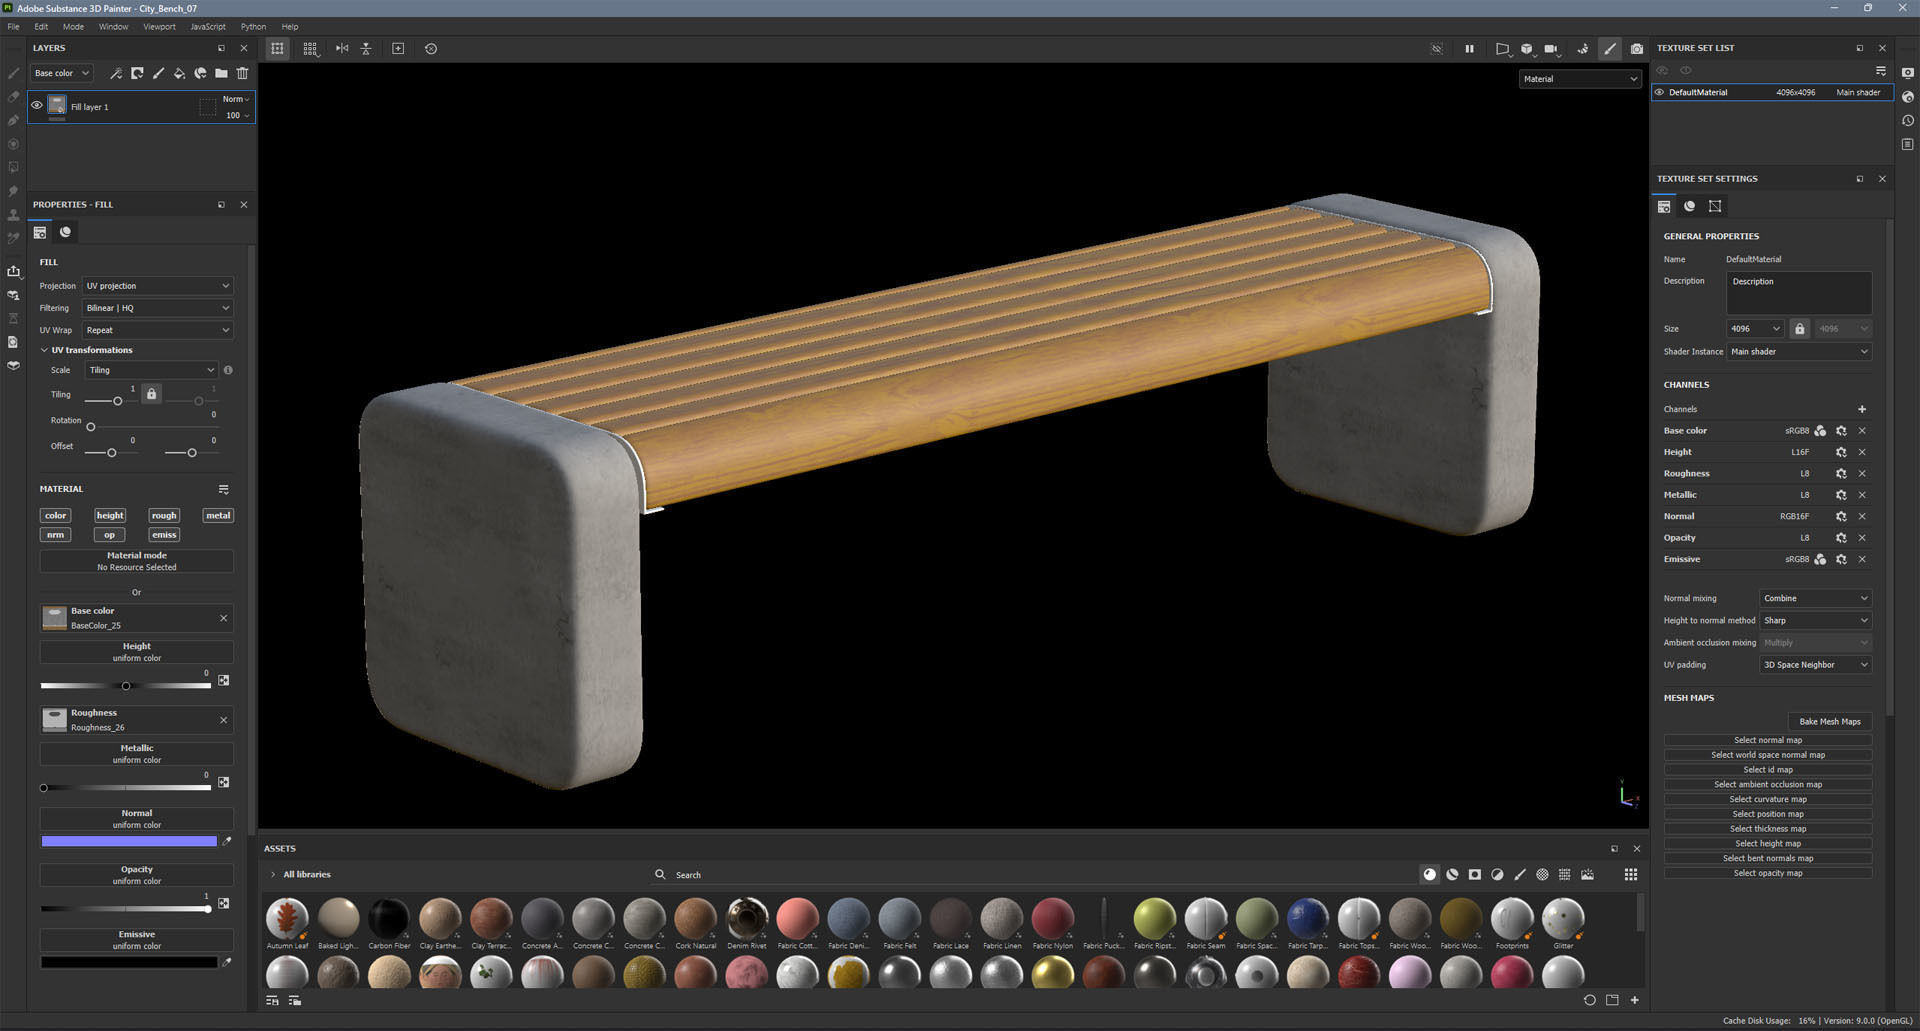Open the Help menu
The height and width of the screenshot is (1031, 1920).
click(x=290, y=27)
